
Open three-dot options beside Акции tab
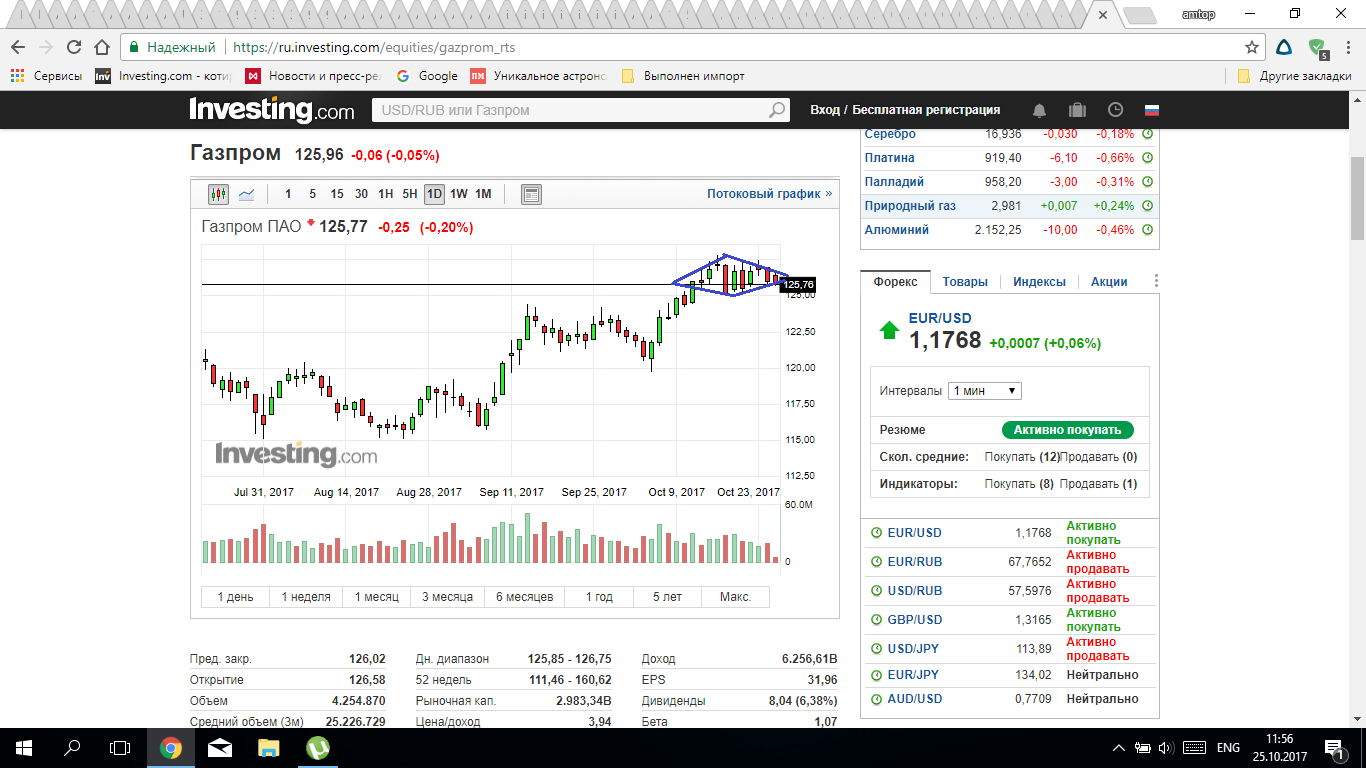click(1156, 281)
